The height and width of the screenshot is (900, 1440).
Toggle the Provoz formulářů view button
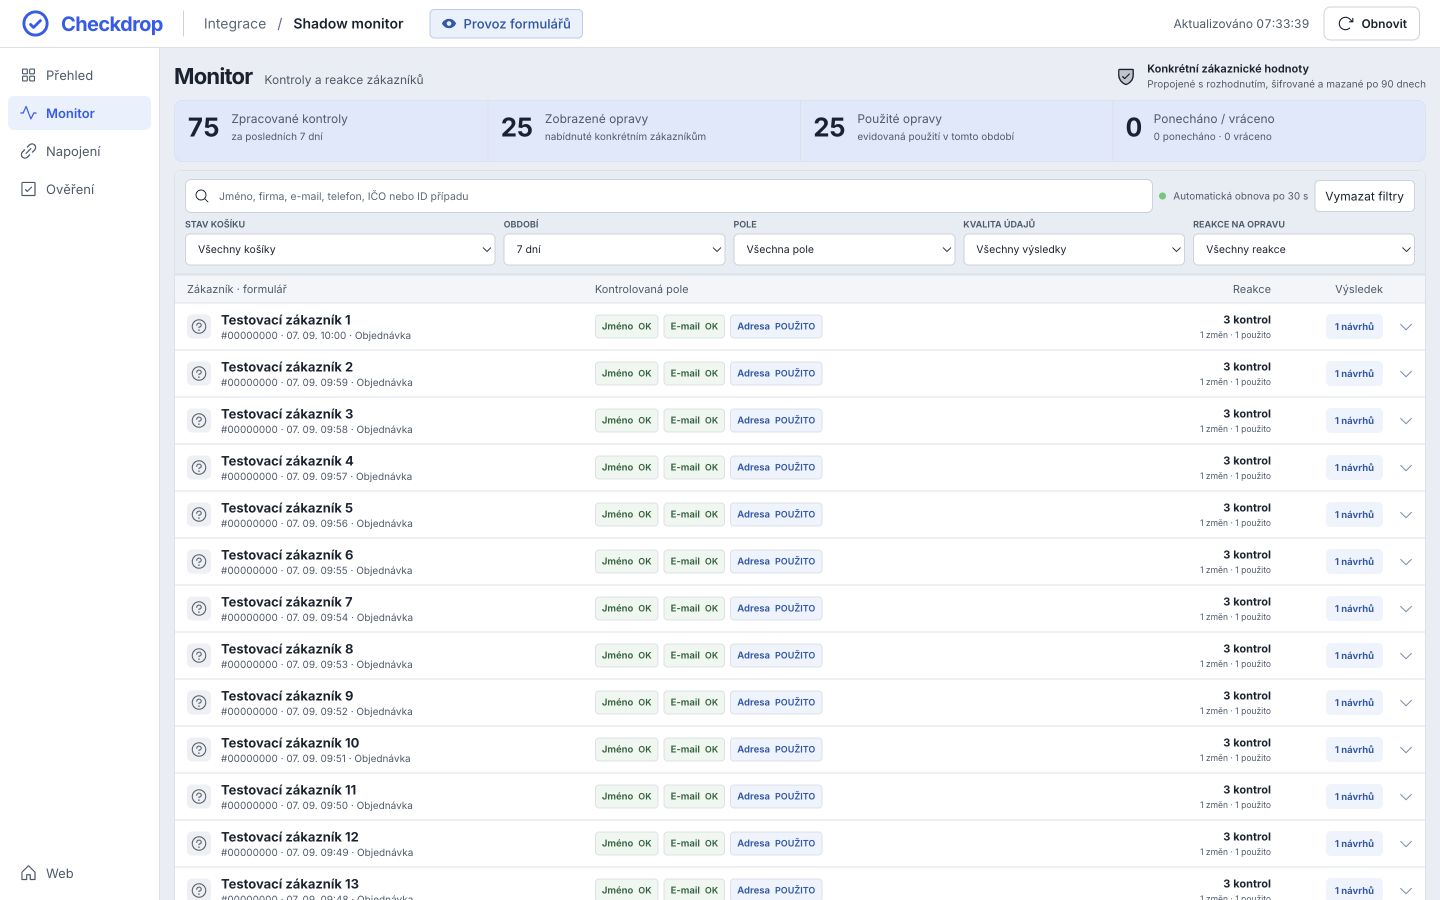point(506,24)
